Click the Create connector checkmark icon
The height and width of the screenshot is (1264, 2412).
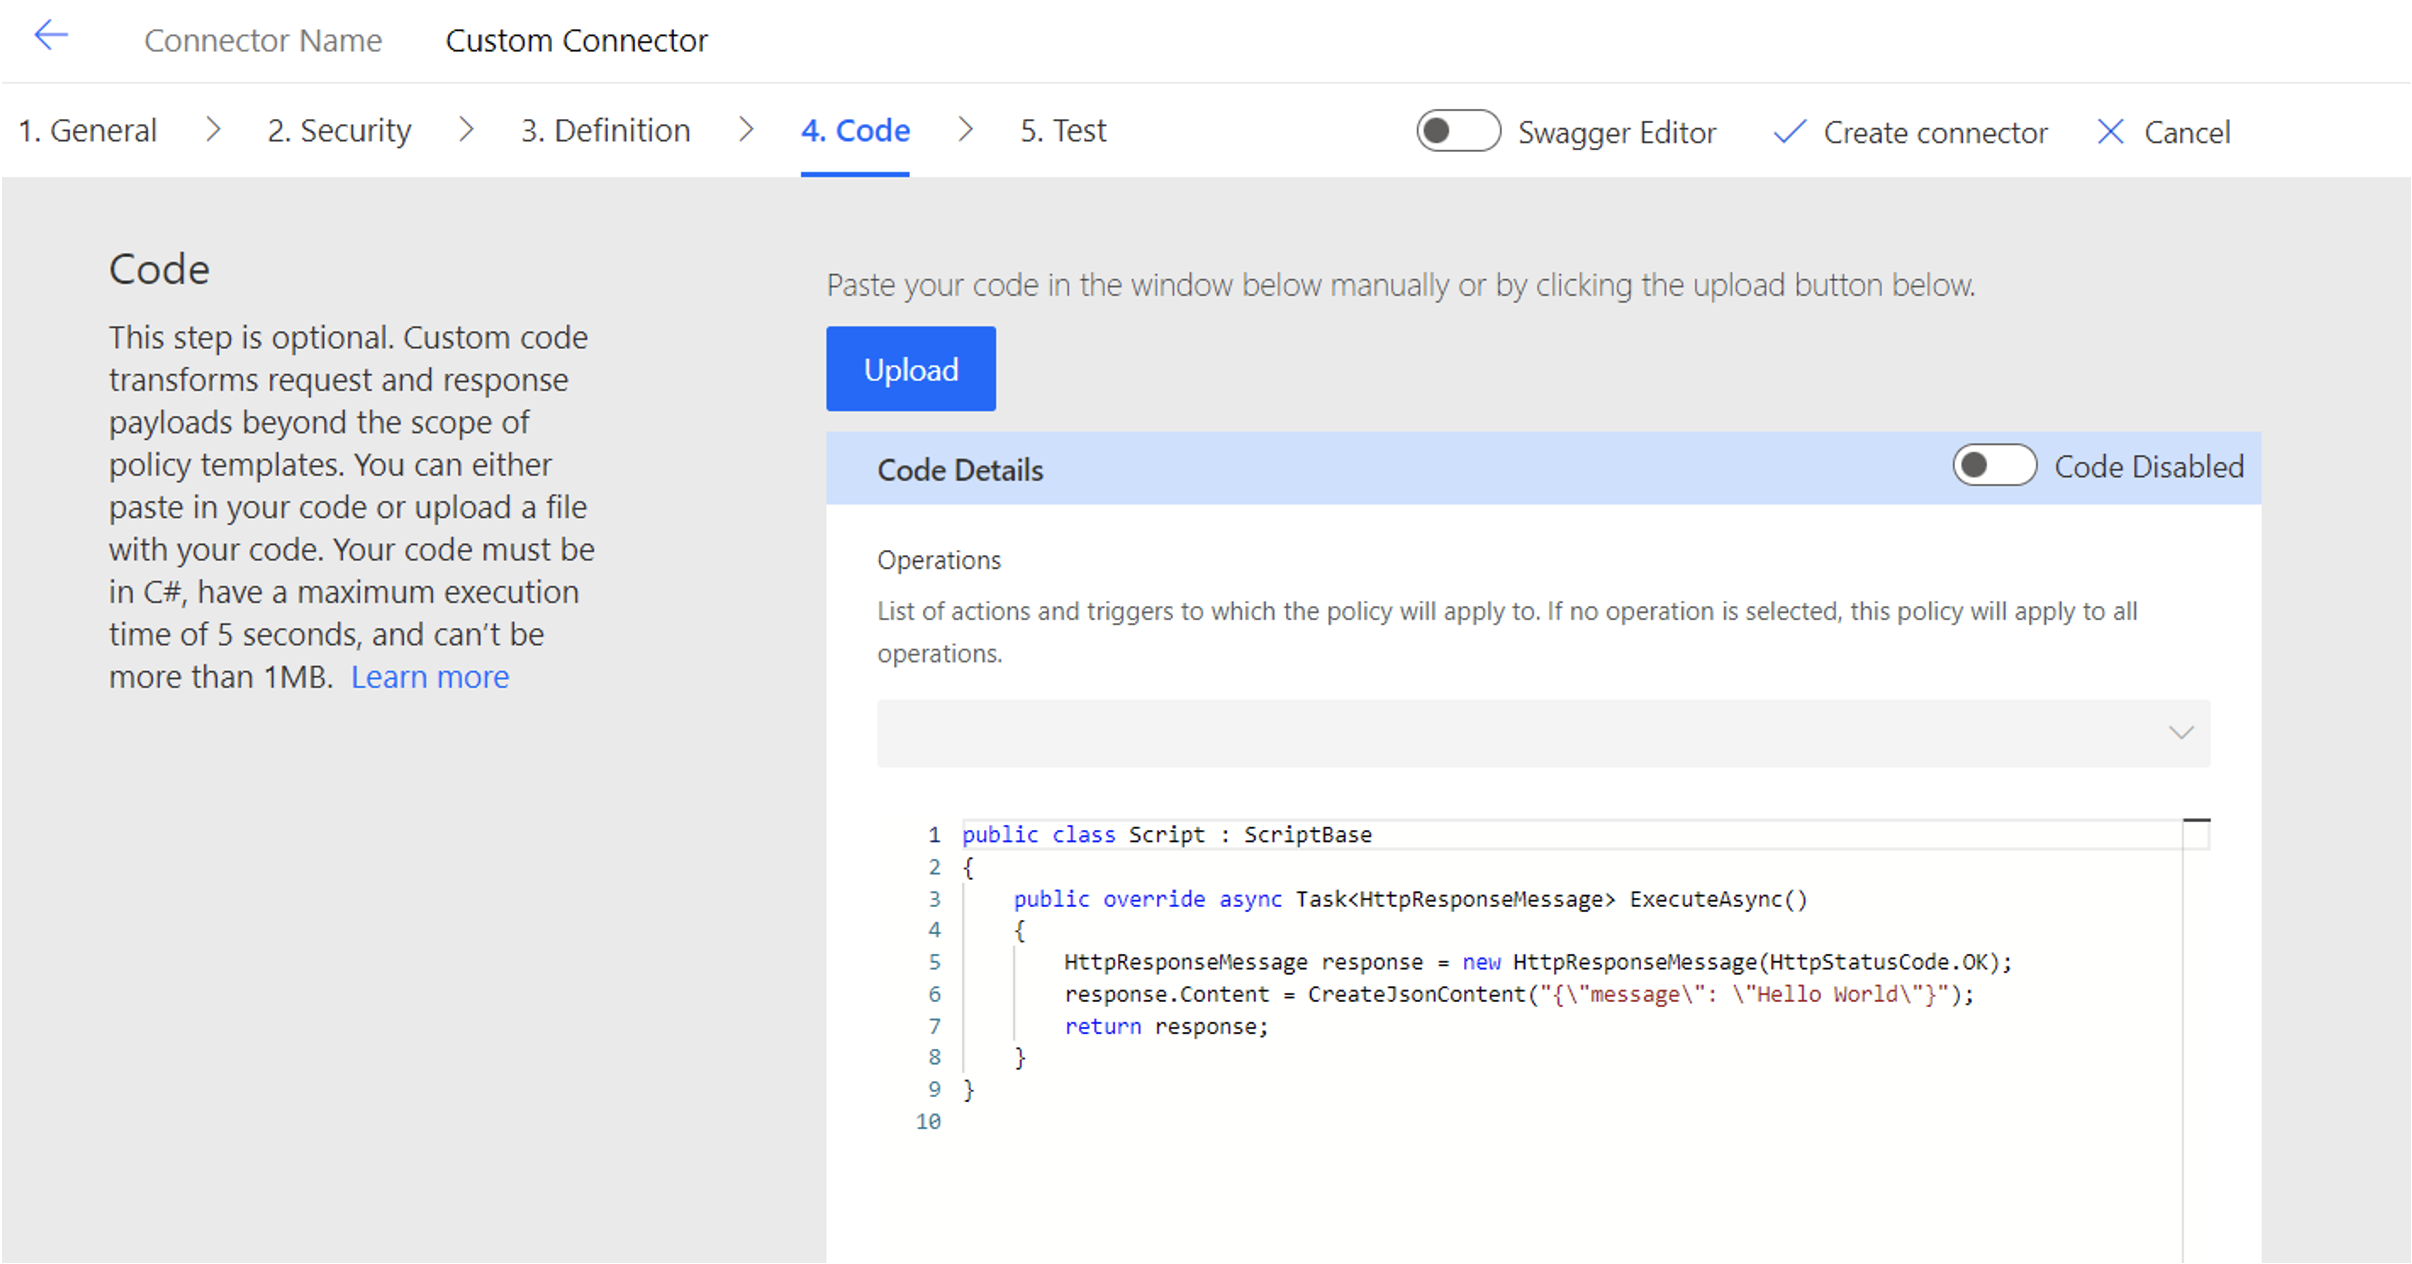[x=1789, y=132]
